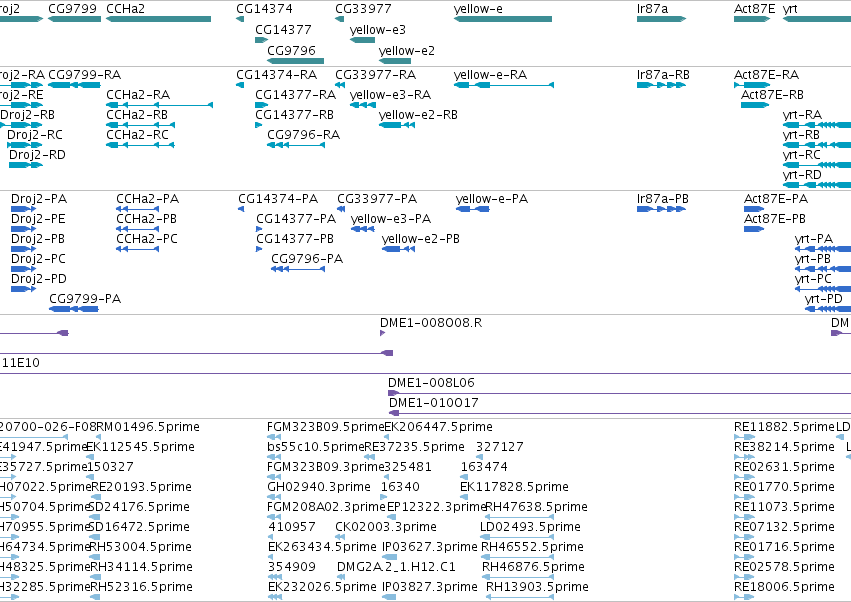Click EST EK117828.5prime
The height and width of the screenshot is (602, 851).
click(514, 486)
